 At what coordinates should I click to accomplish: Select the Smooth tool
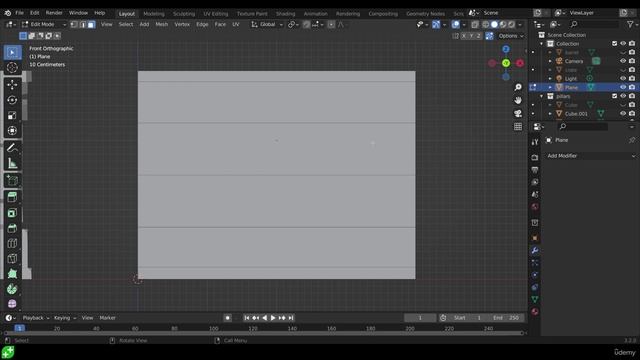click(x=12, y=304)
